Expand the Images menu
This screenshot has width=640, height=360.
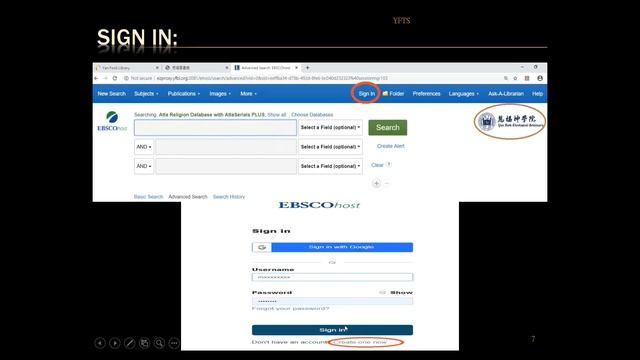220,94
